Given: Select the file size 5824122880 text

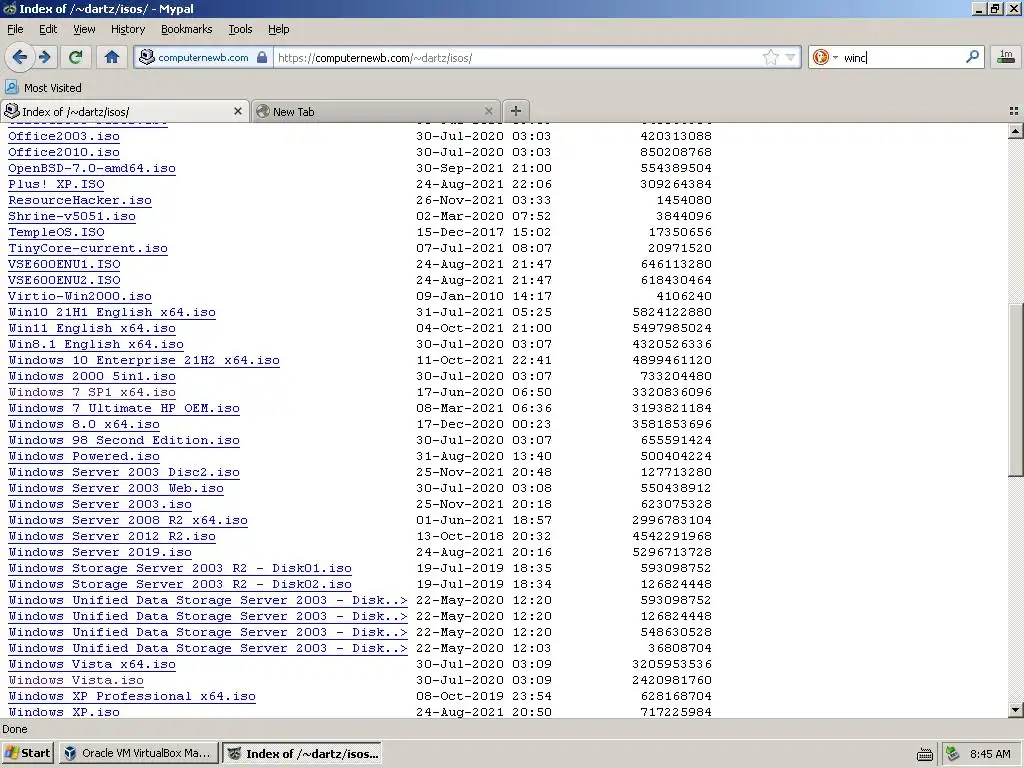Looking at the screenshot, I should 672,312.
